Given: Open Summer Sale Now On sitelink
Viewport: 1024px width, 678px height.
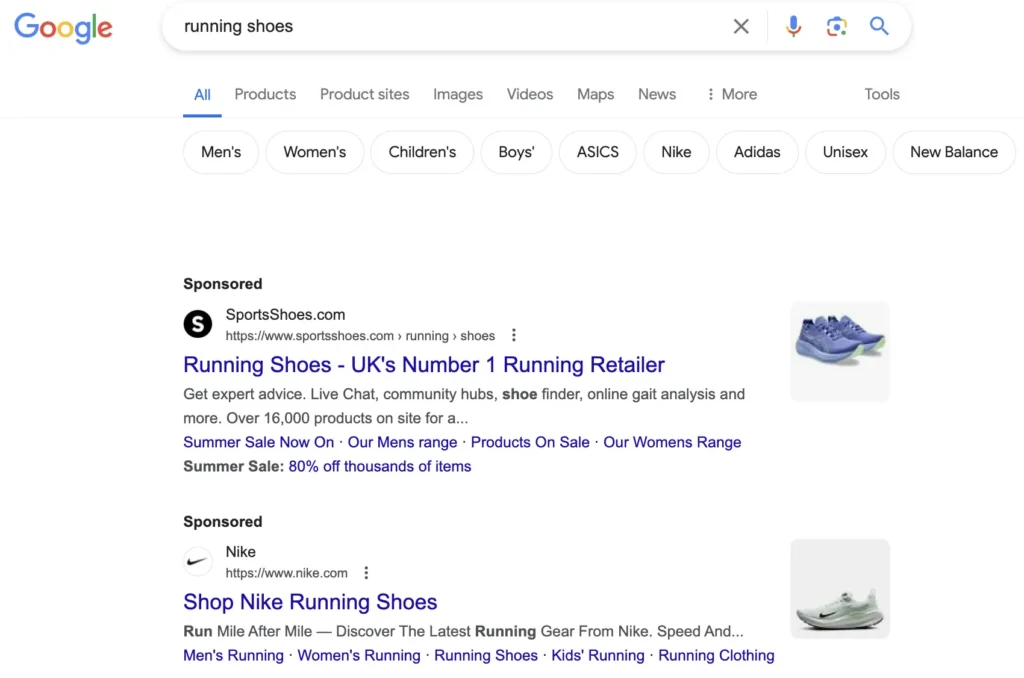Looking at the screenshot, I should [259, 442].
